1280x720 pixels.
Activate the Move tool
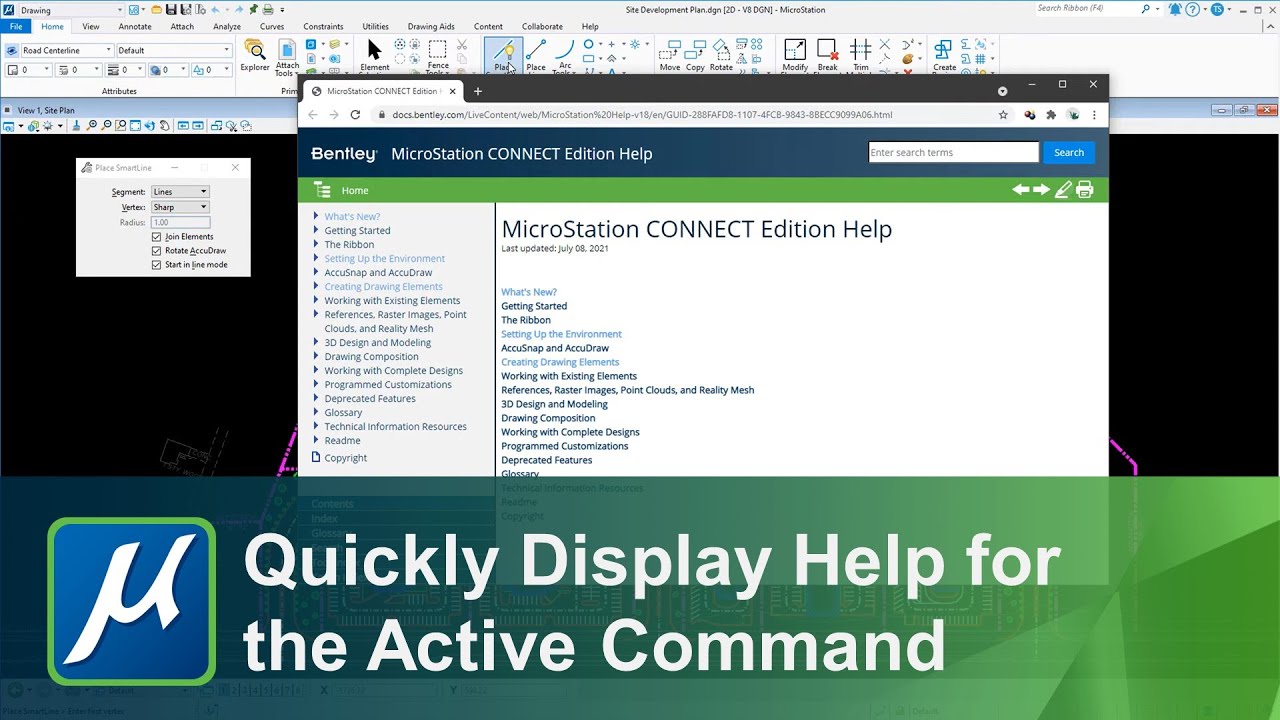[x=670, y=55]
